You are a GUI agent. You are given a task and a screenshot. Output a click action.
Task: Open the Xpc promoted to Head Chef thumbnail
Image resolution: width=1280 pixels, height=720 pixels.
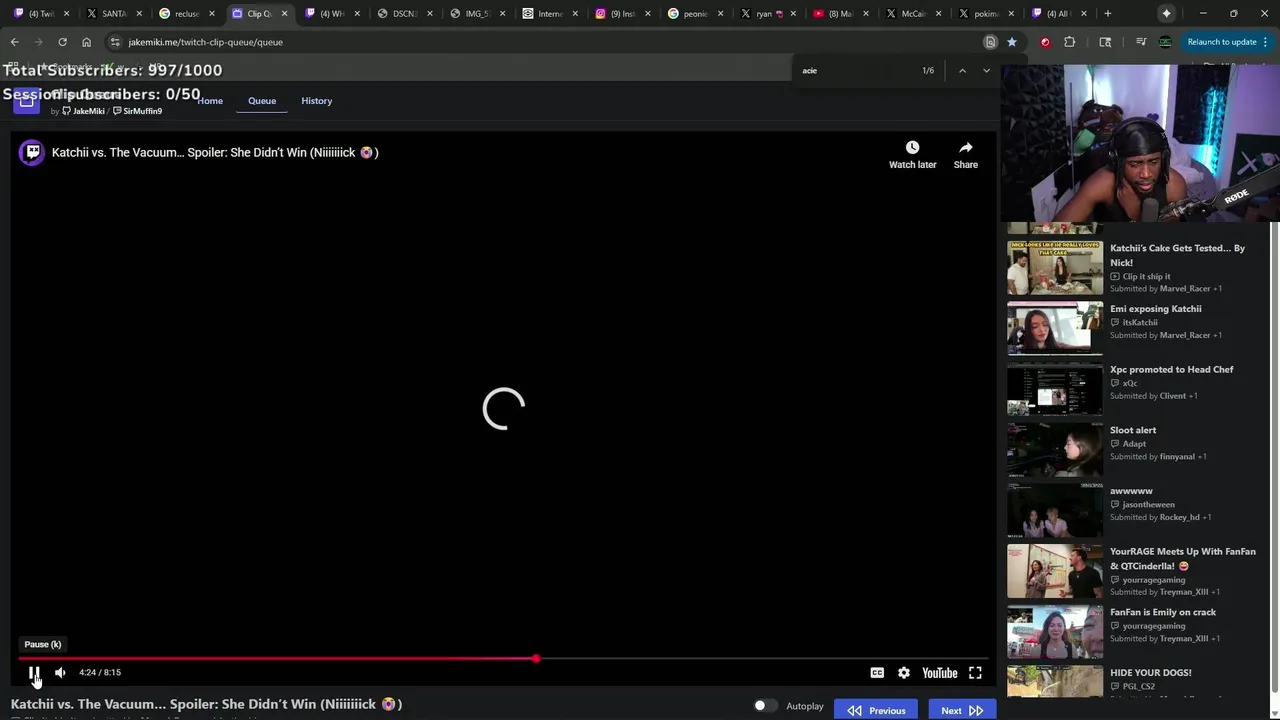coord(1054,389)
